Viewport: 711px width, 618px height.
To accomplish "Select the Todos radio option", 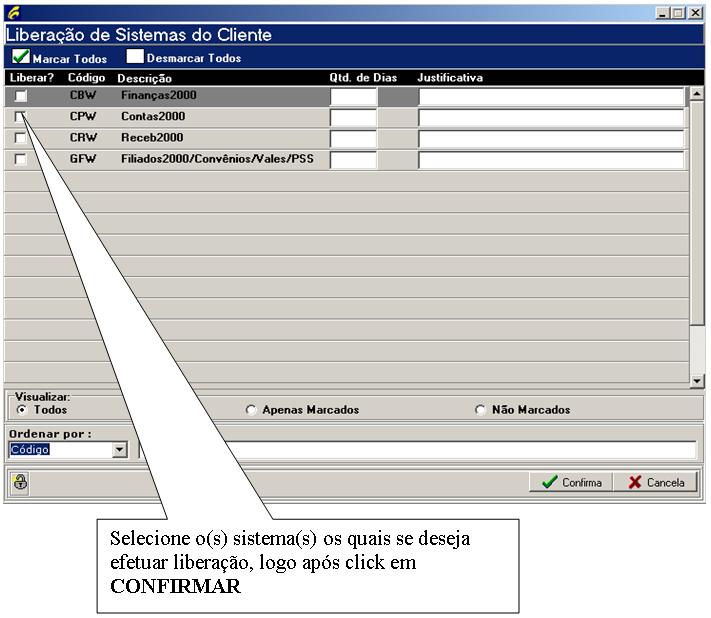I will (22, 410).
